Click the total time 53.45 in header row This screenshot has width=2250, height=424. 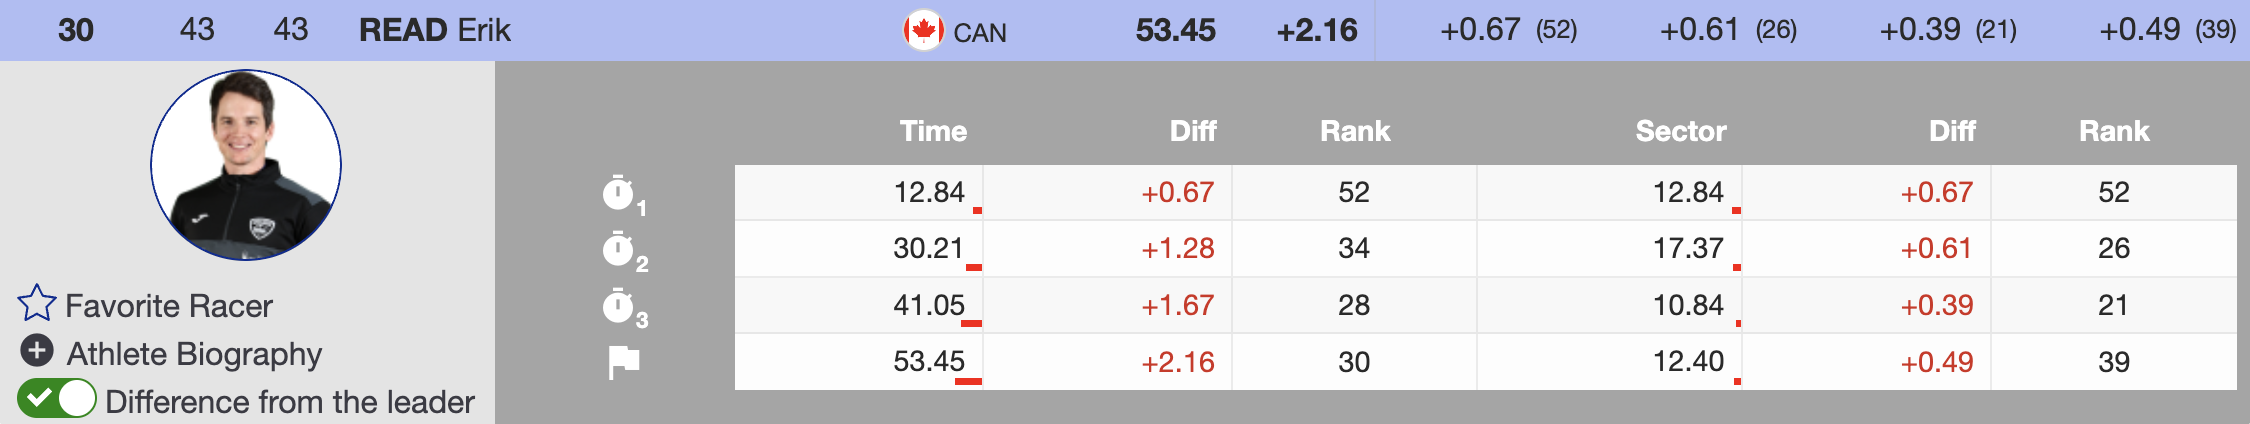tap(1175, 31)
